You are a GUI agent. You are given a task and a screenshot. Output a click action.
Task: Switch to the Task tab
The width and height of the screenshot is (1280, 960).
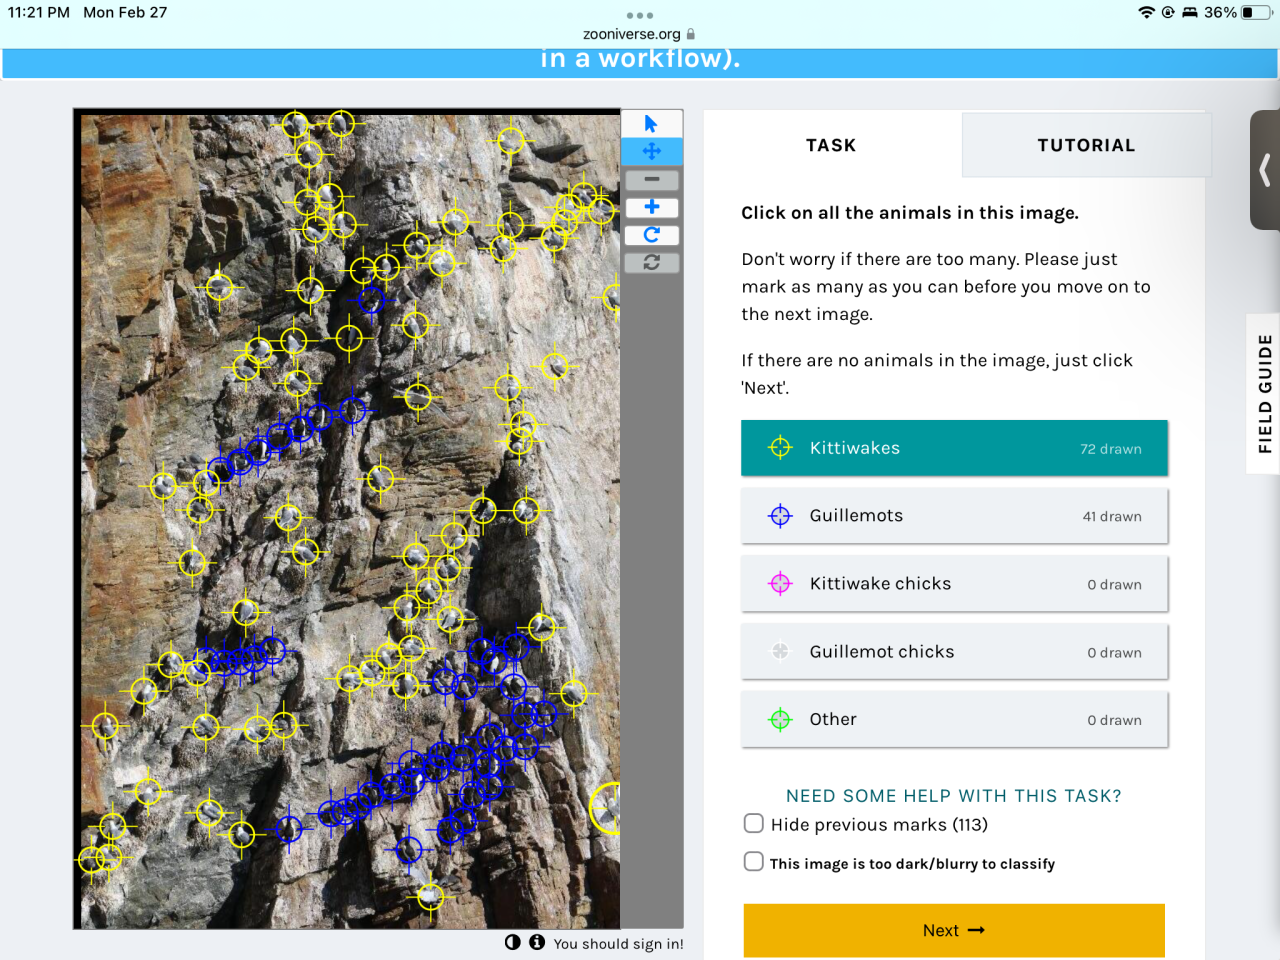tap(832, 145)
